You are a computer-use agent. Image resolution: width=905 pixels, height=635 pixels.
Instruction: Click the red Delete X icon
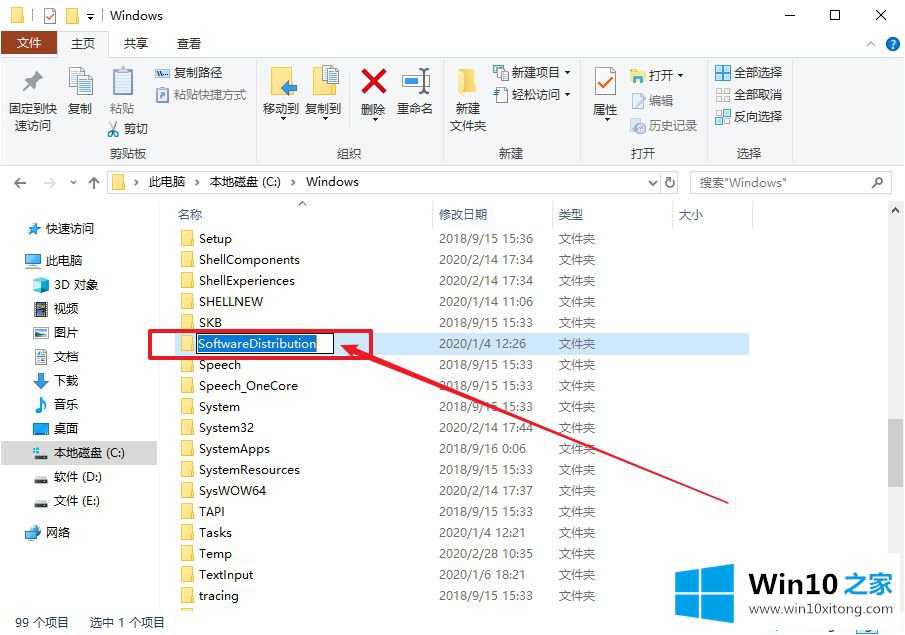tap(373, 81)
